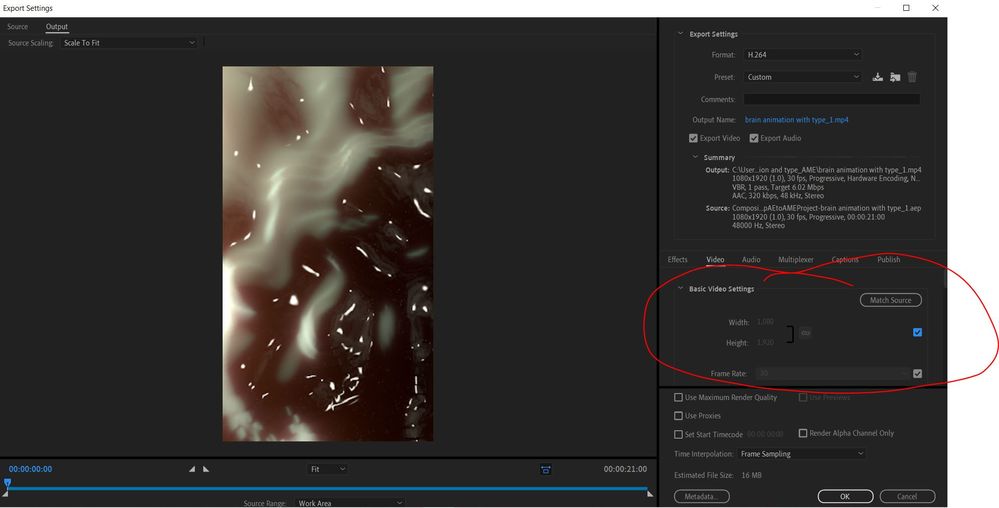Image resolution: width=999 pixels, height=508 pixels.
Task: Open the Video tab
Action: coord(715,259)
